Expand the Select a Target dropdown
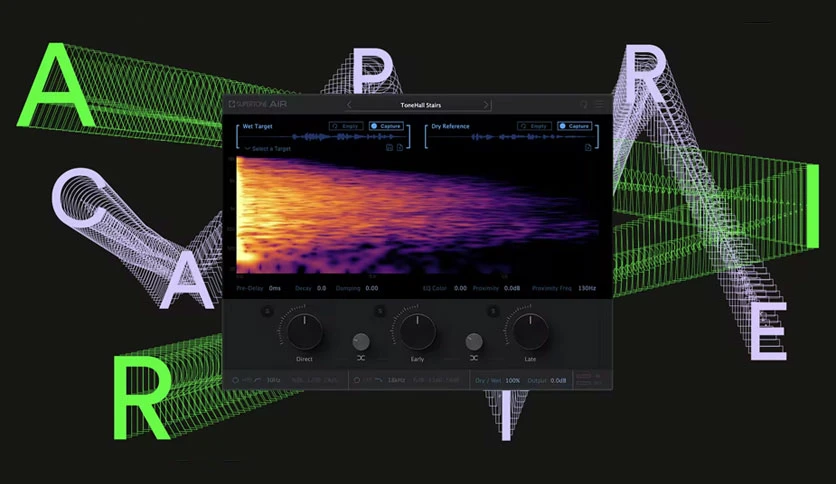 (x=268, y=149)
